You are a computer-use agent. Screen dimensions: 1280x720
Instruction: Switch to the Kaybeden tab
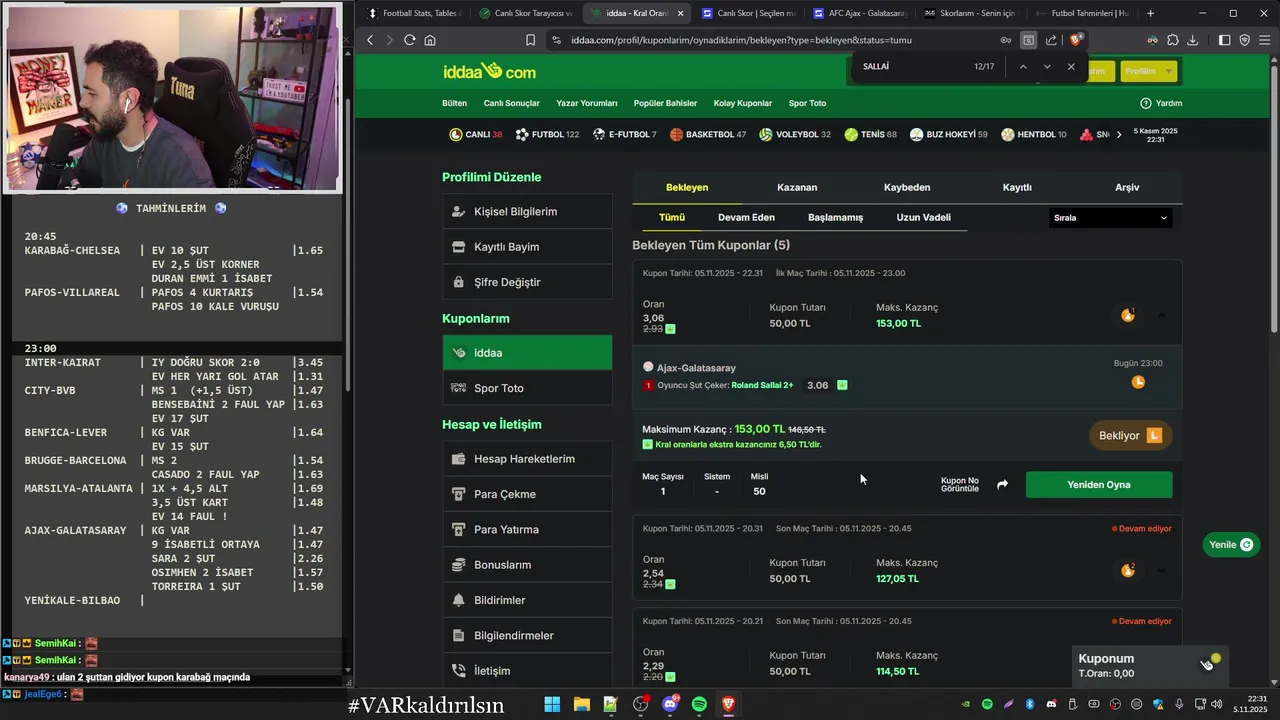[x=907, y=187]
